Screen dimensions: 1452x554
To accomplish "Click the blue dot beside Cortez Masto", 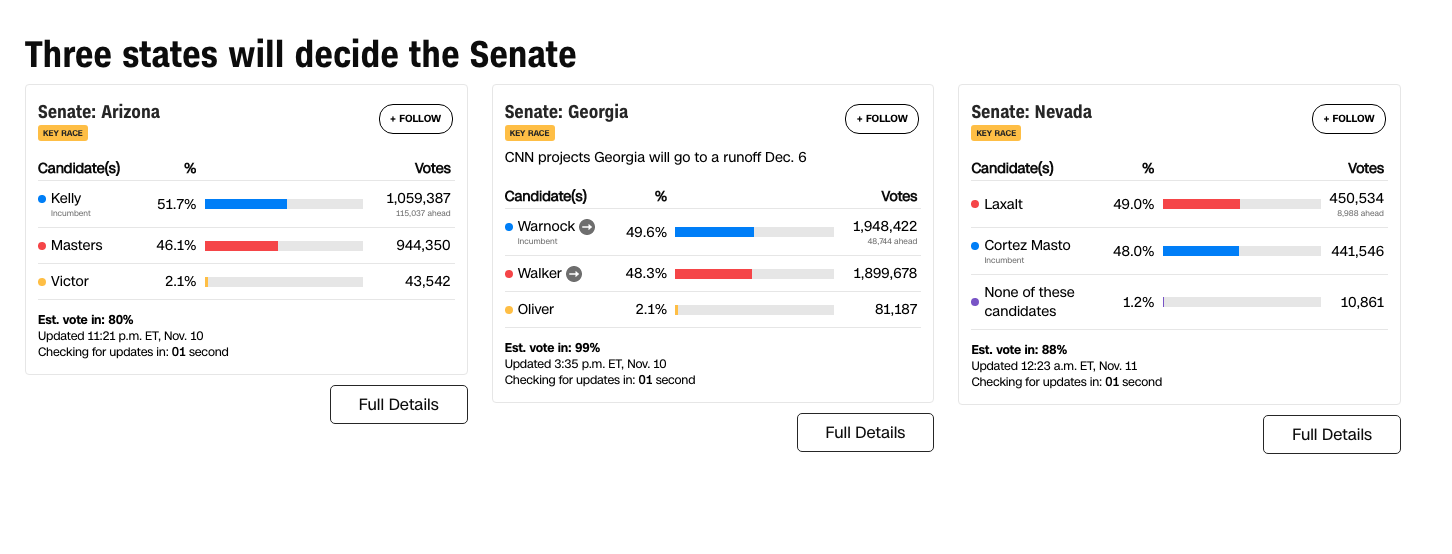I will (x=975, y=245).
